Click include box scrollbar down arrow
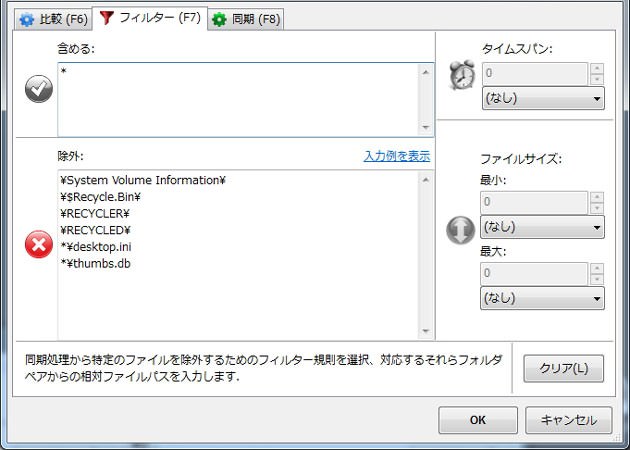This screenshot has width=630, height=450. [426, 128]
